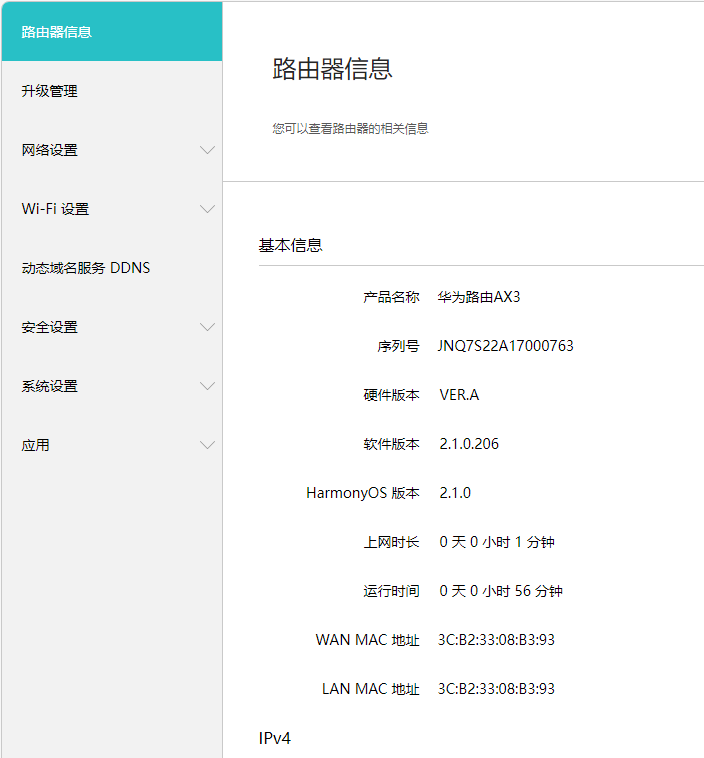
Task: Click hardware version value VER.A
Action: [x=459, y=395]
